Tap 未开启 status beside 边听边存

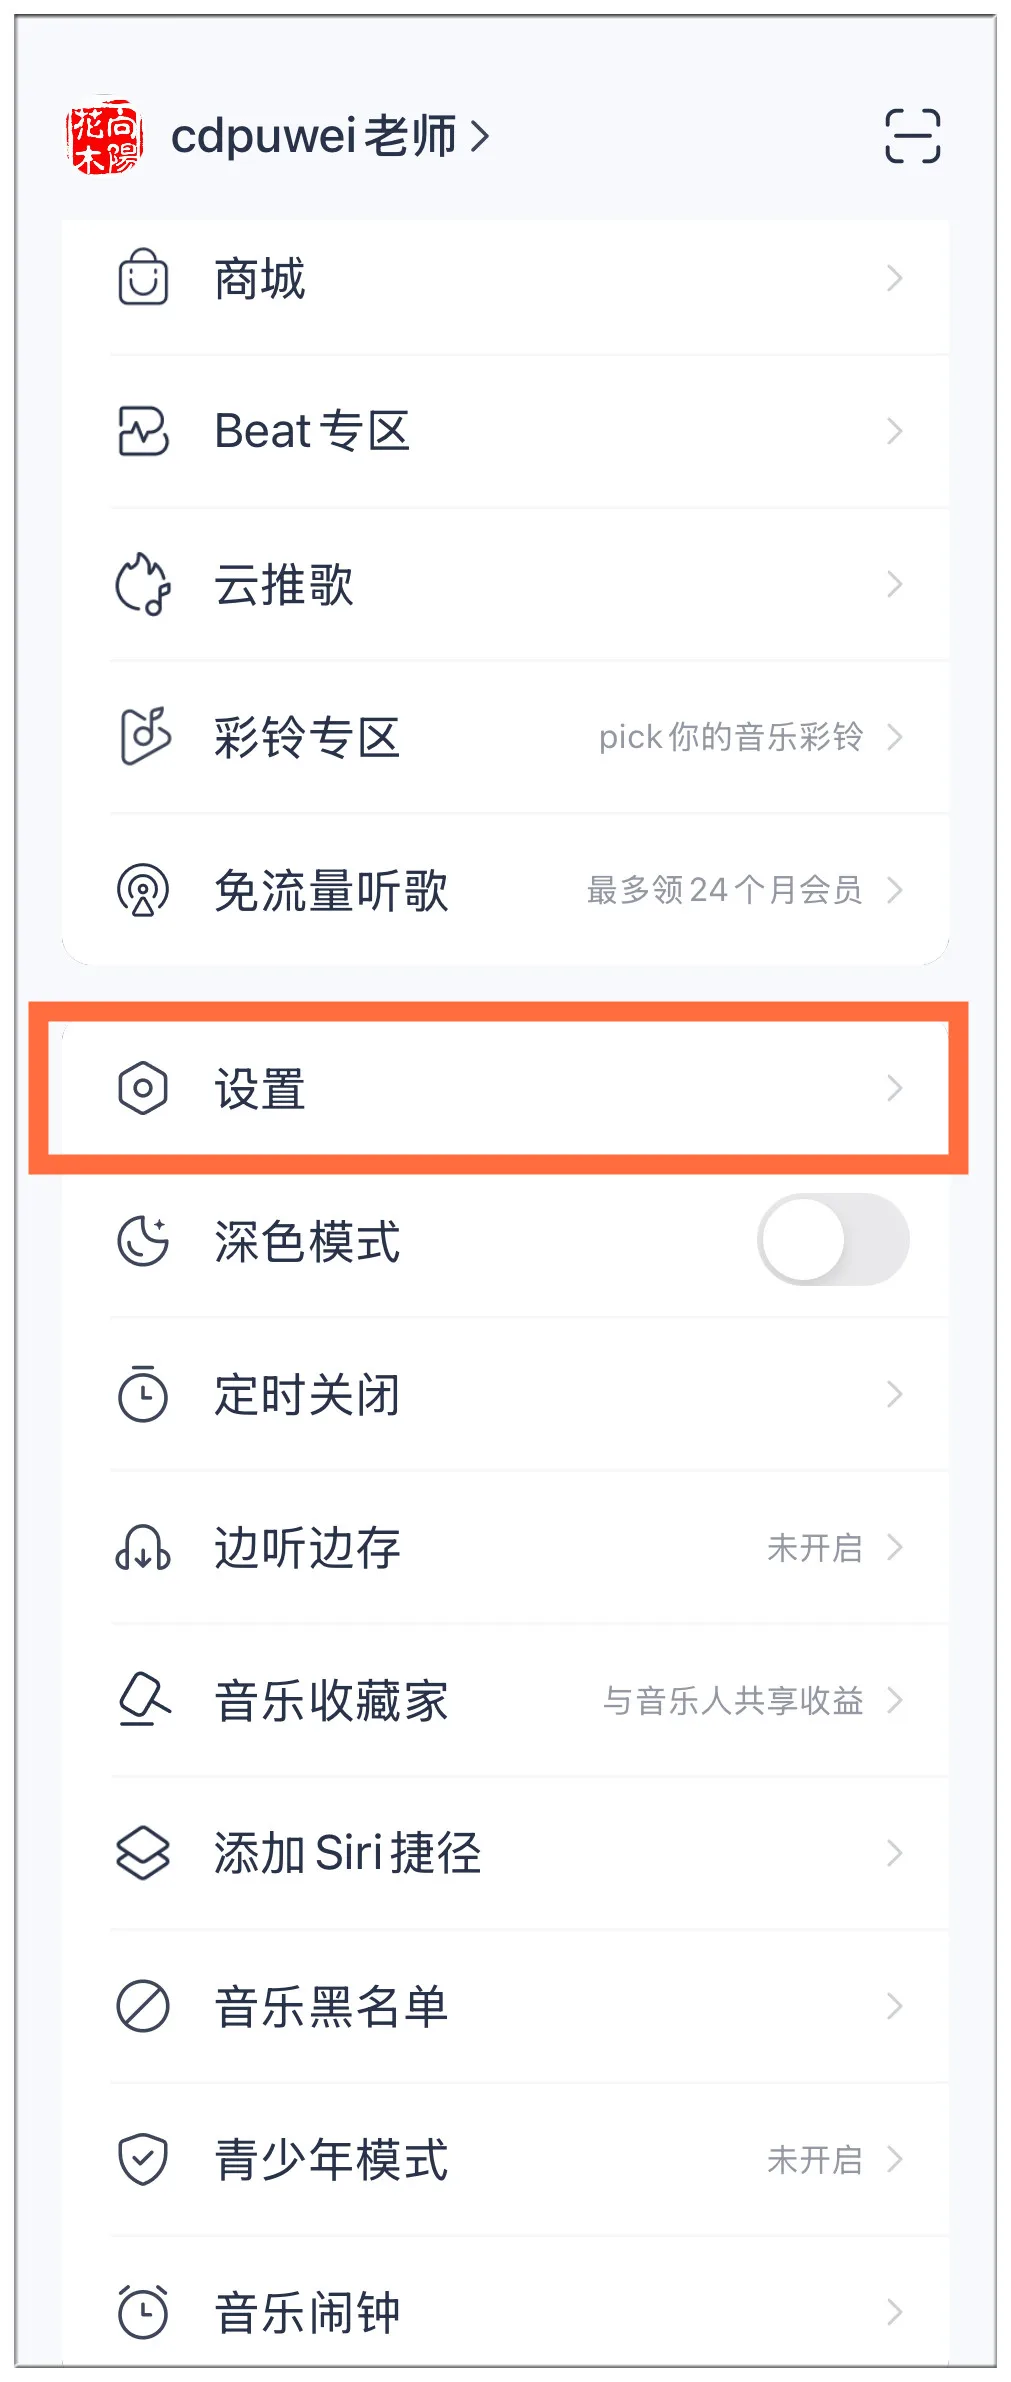point(814,1548)
